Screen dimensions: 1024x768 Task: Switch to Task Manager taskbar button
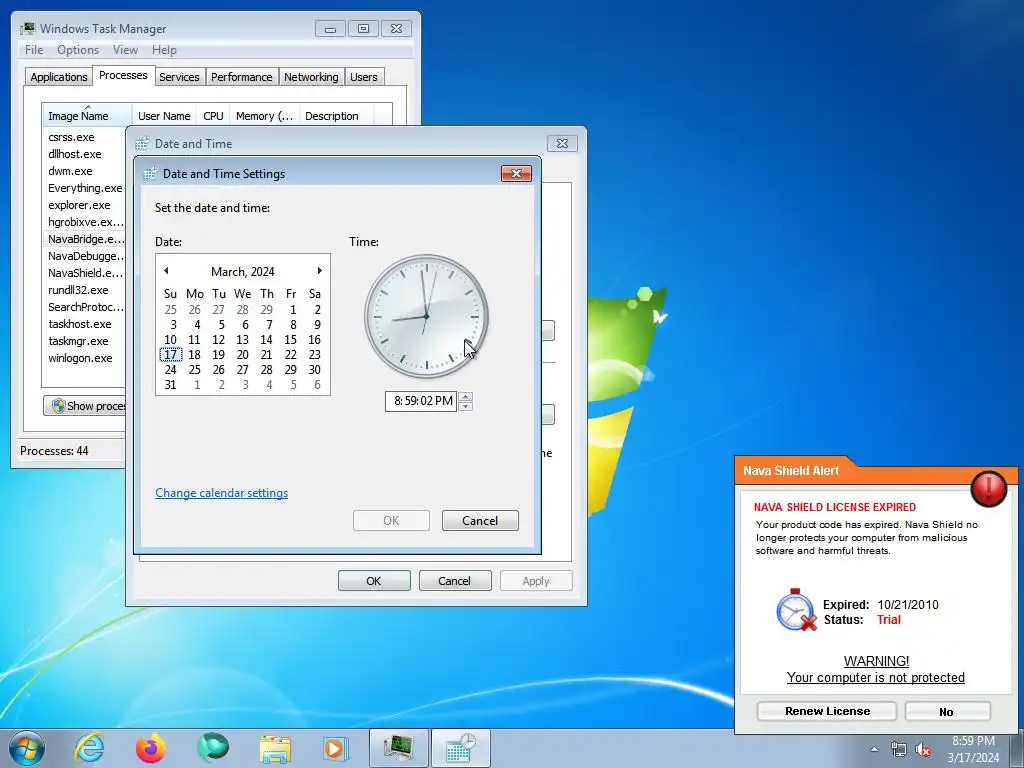[398, 748]
